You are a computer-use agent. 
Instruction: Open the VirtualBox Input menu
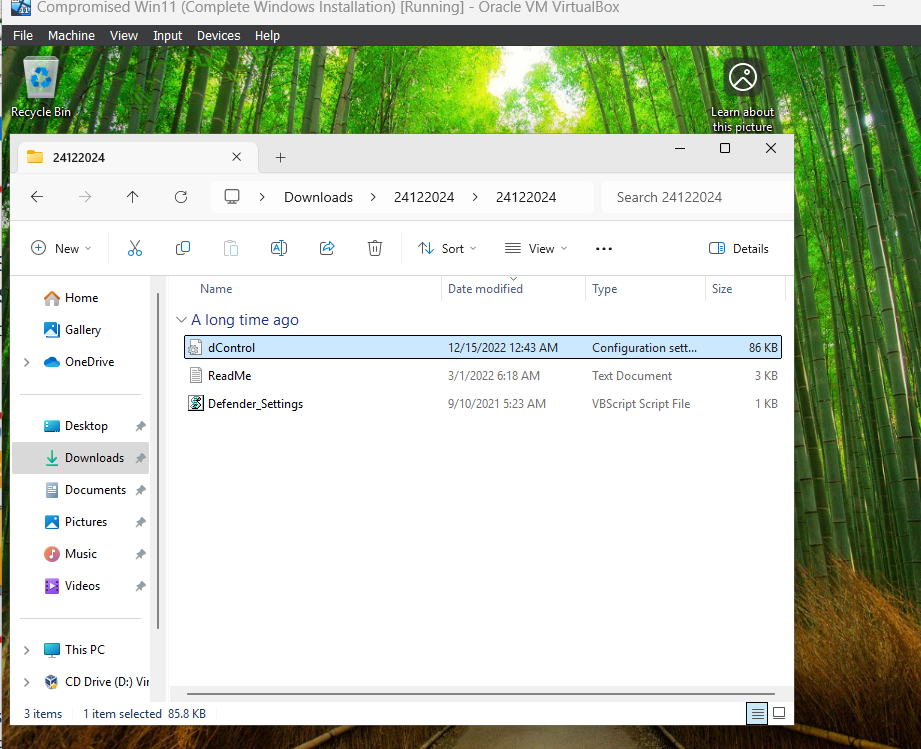pos(167,36)
